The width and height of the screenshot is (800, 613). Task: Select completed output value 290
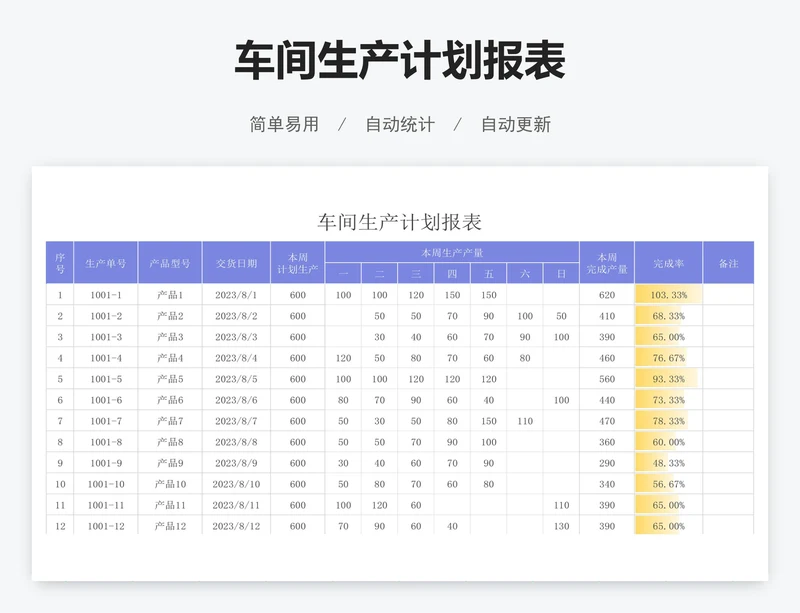tap(607, 463)
